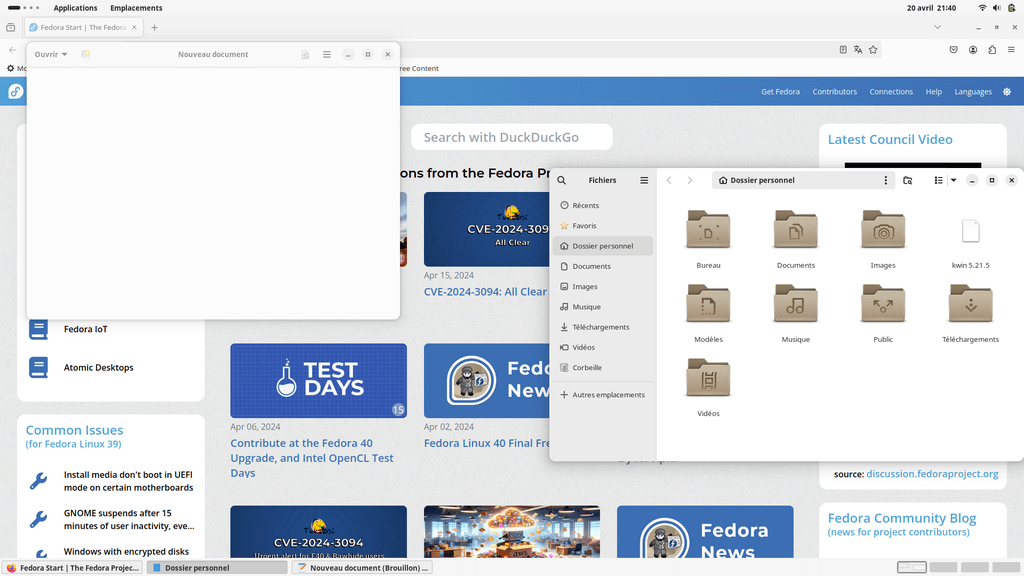Open view options dropdown arrow in Fichiers
1024x576 pixels.
[953, 180]
